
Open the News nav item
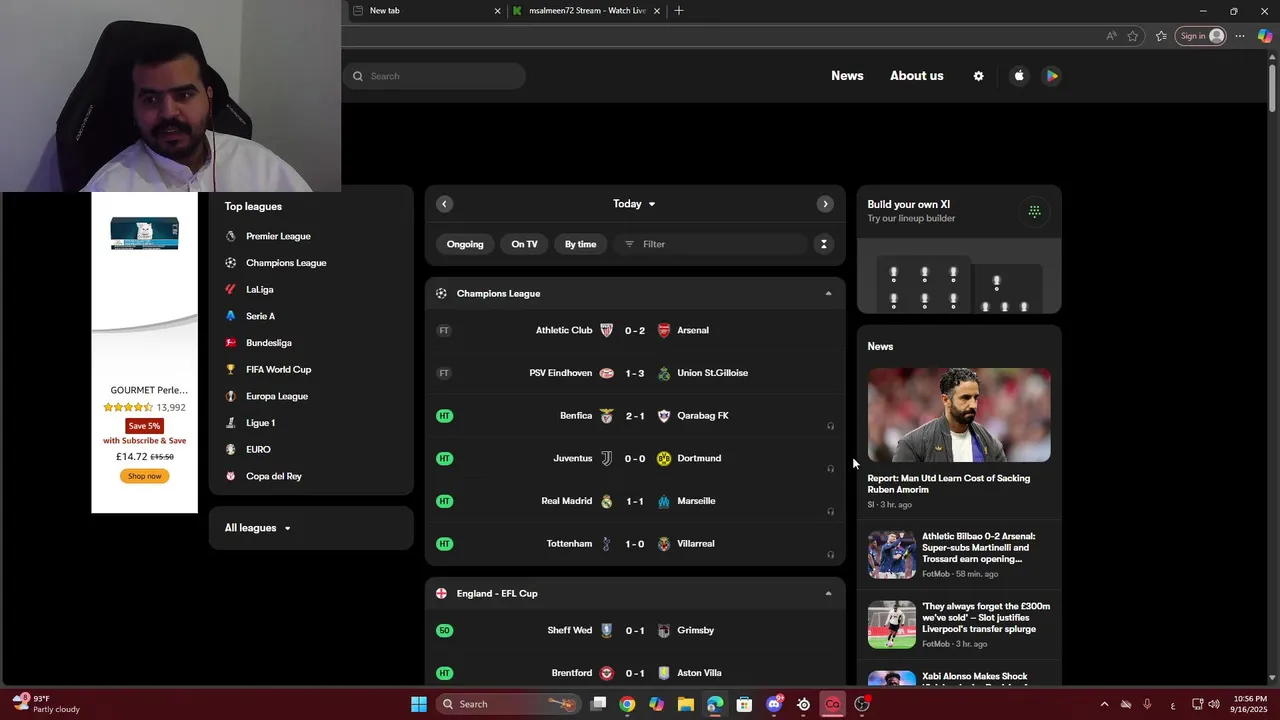[x=847, y=76]
